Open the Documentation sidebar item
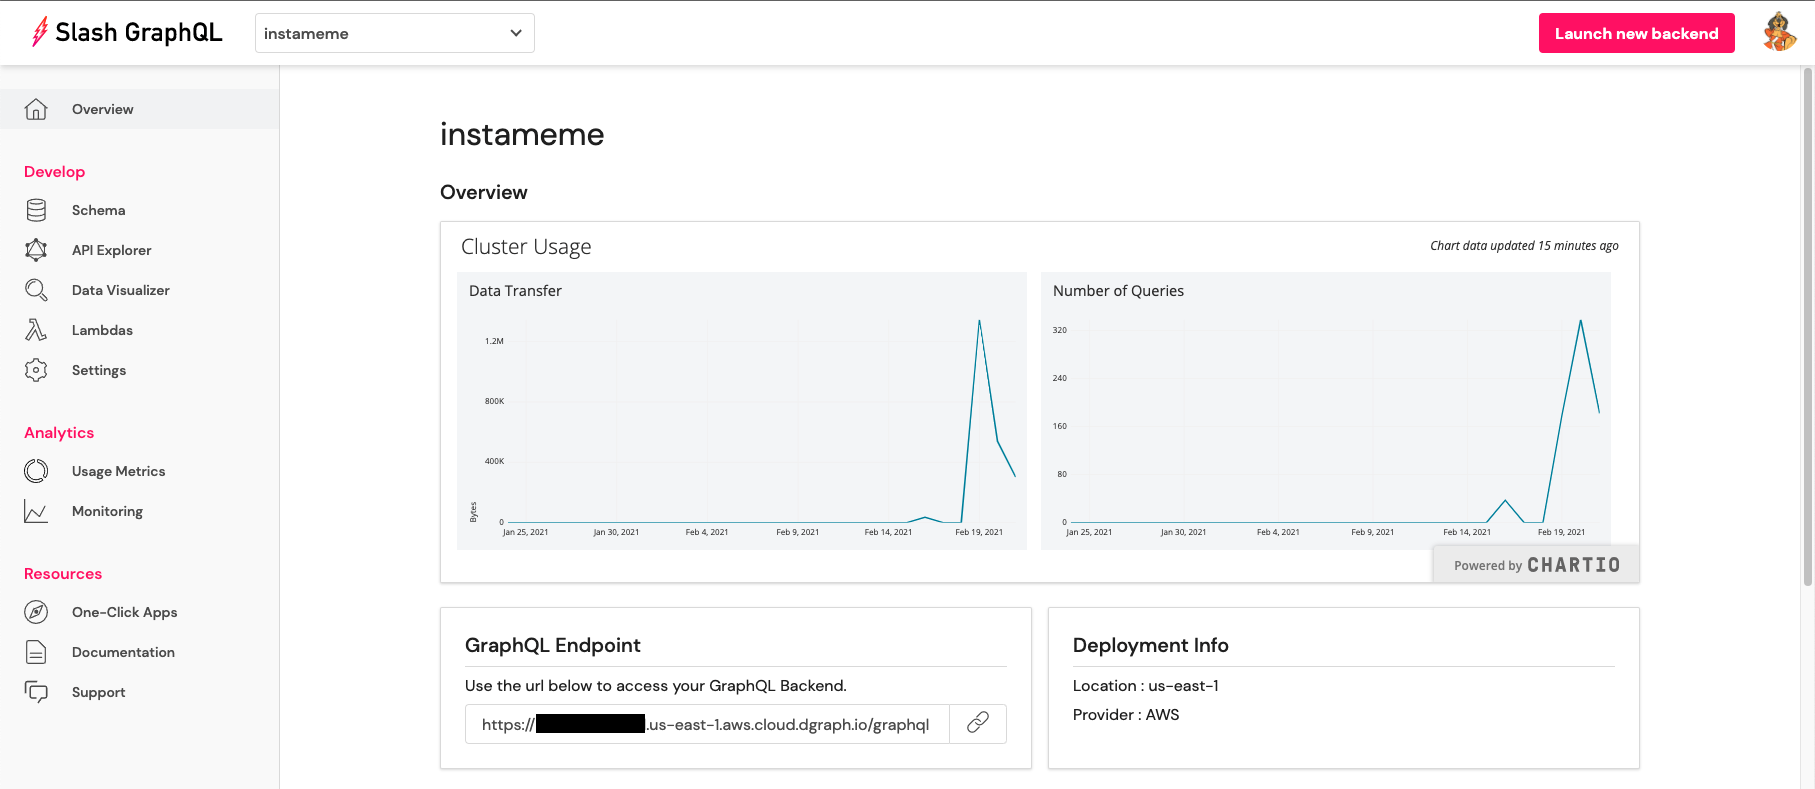The image size is (1815, 789). (123, 652)
